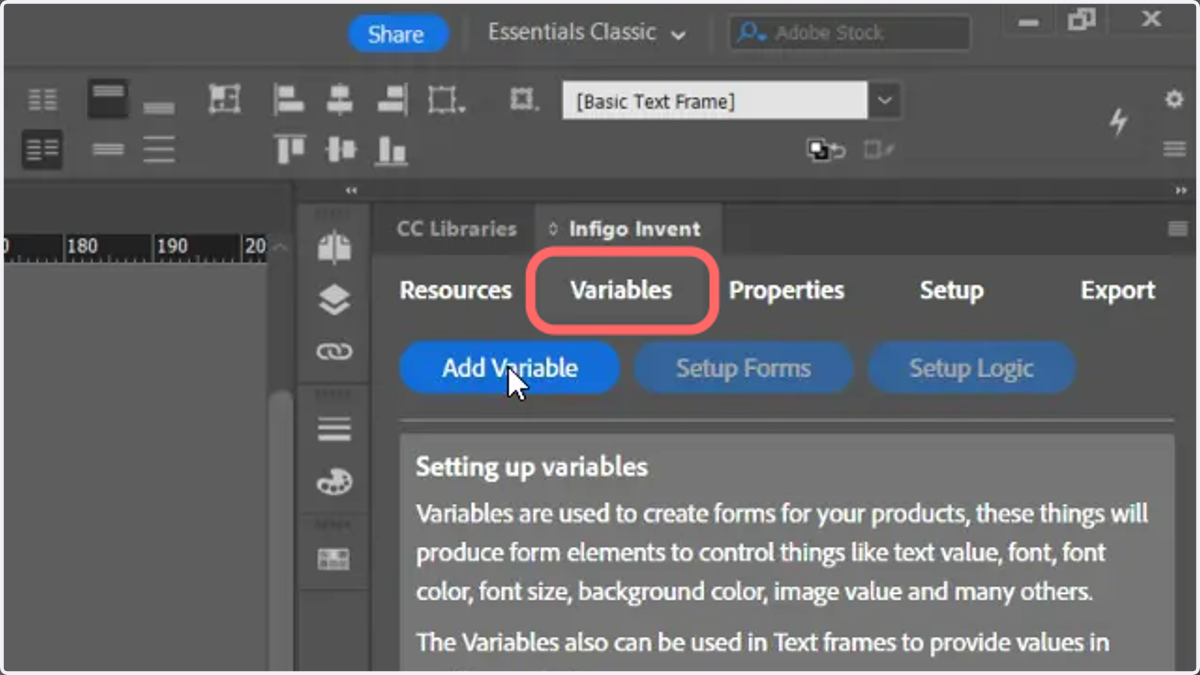
Task: Open the Links panel icon
Action: (334, 352)
